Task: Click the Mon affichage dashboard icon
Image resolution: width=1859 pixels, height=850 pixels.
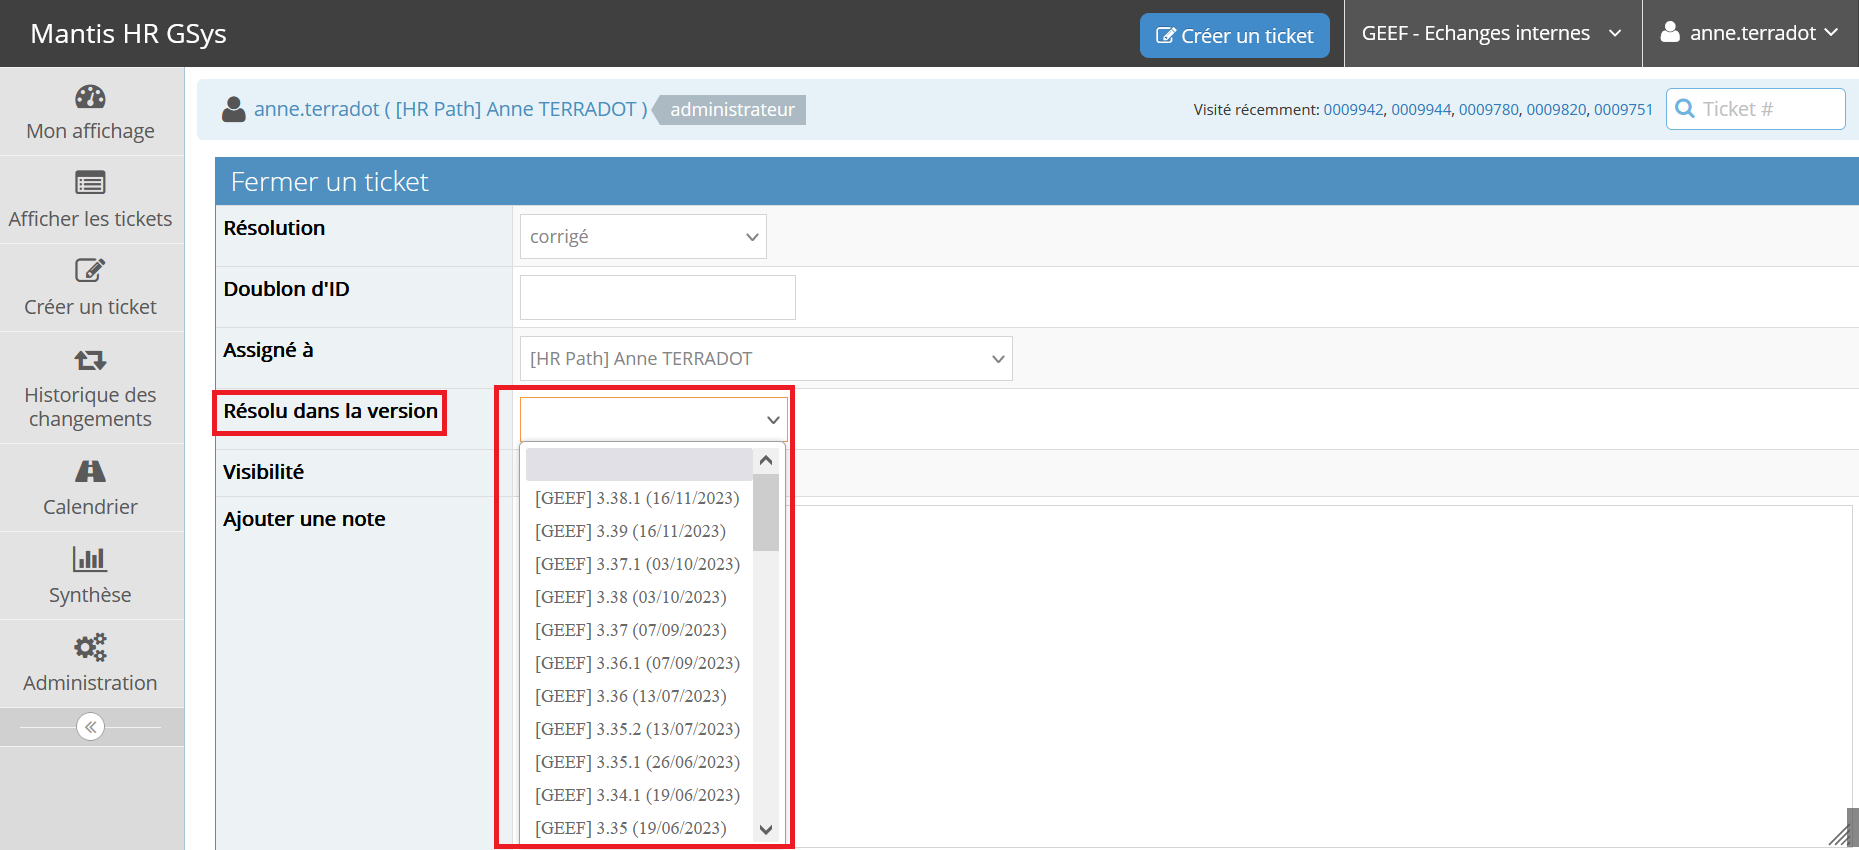Action: coord(90,97)
